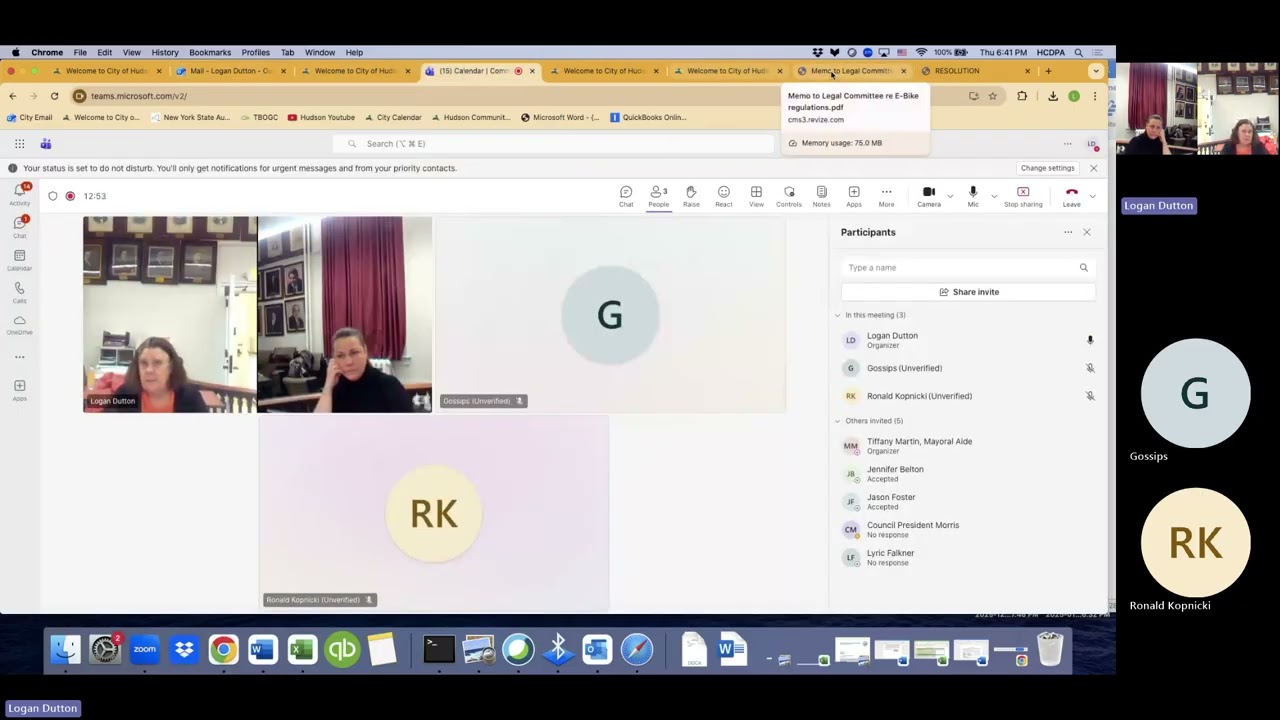Open the QuickBooks Online bookmark
Image resolution: width=1280 pixels, height=720 pixels.
tap(647, 117)
